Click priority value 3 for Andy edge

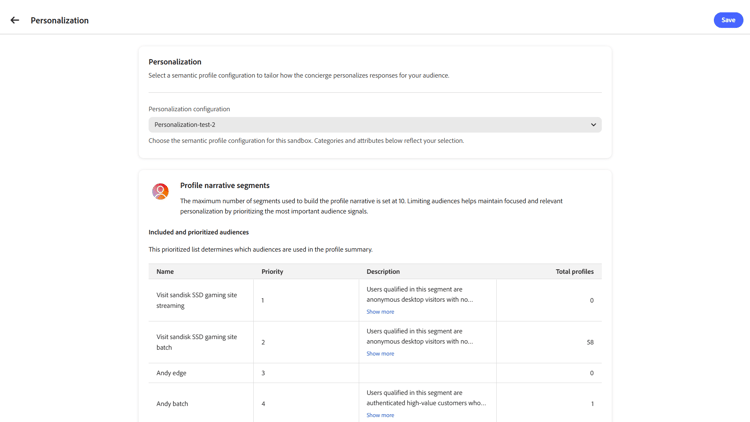point(263,373)
